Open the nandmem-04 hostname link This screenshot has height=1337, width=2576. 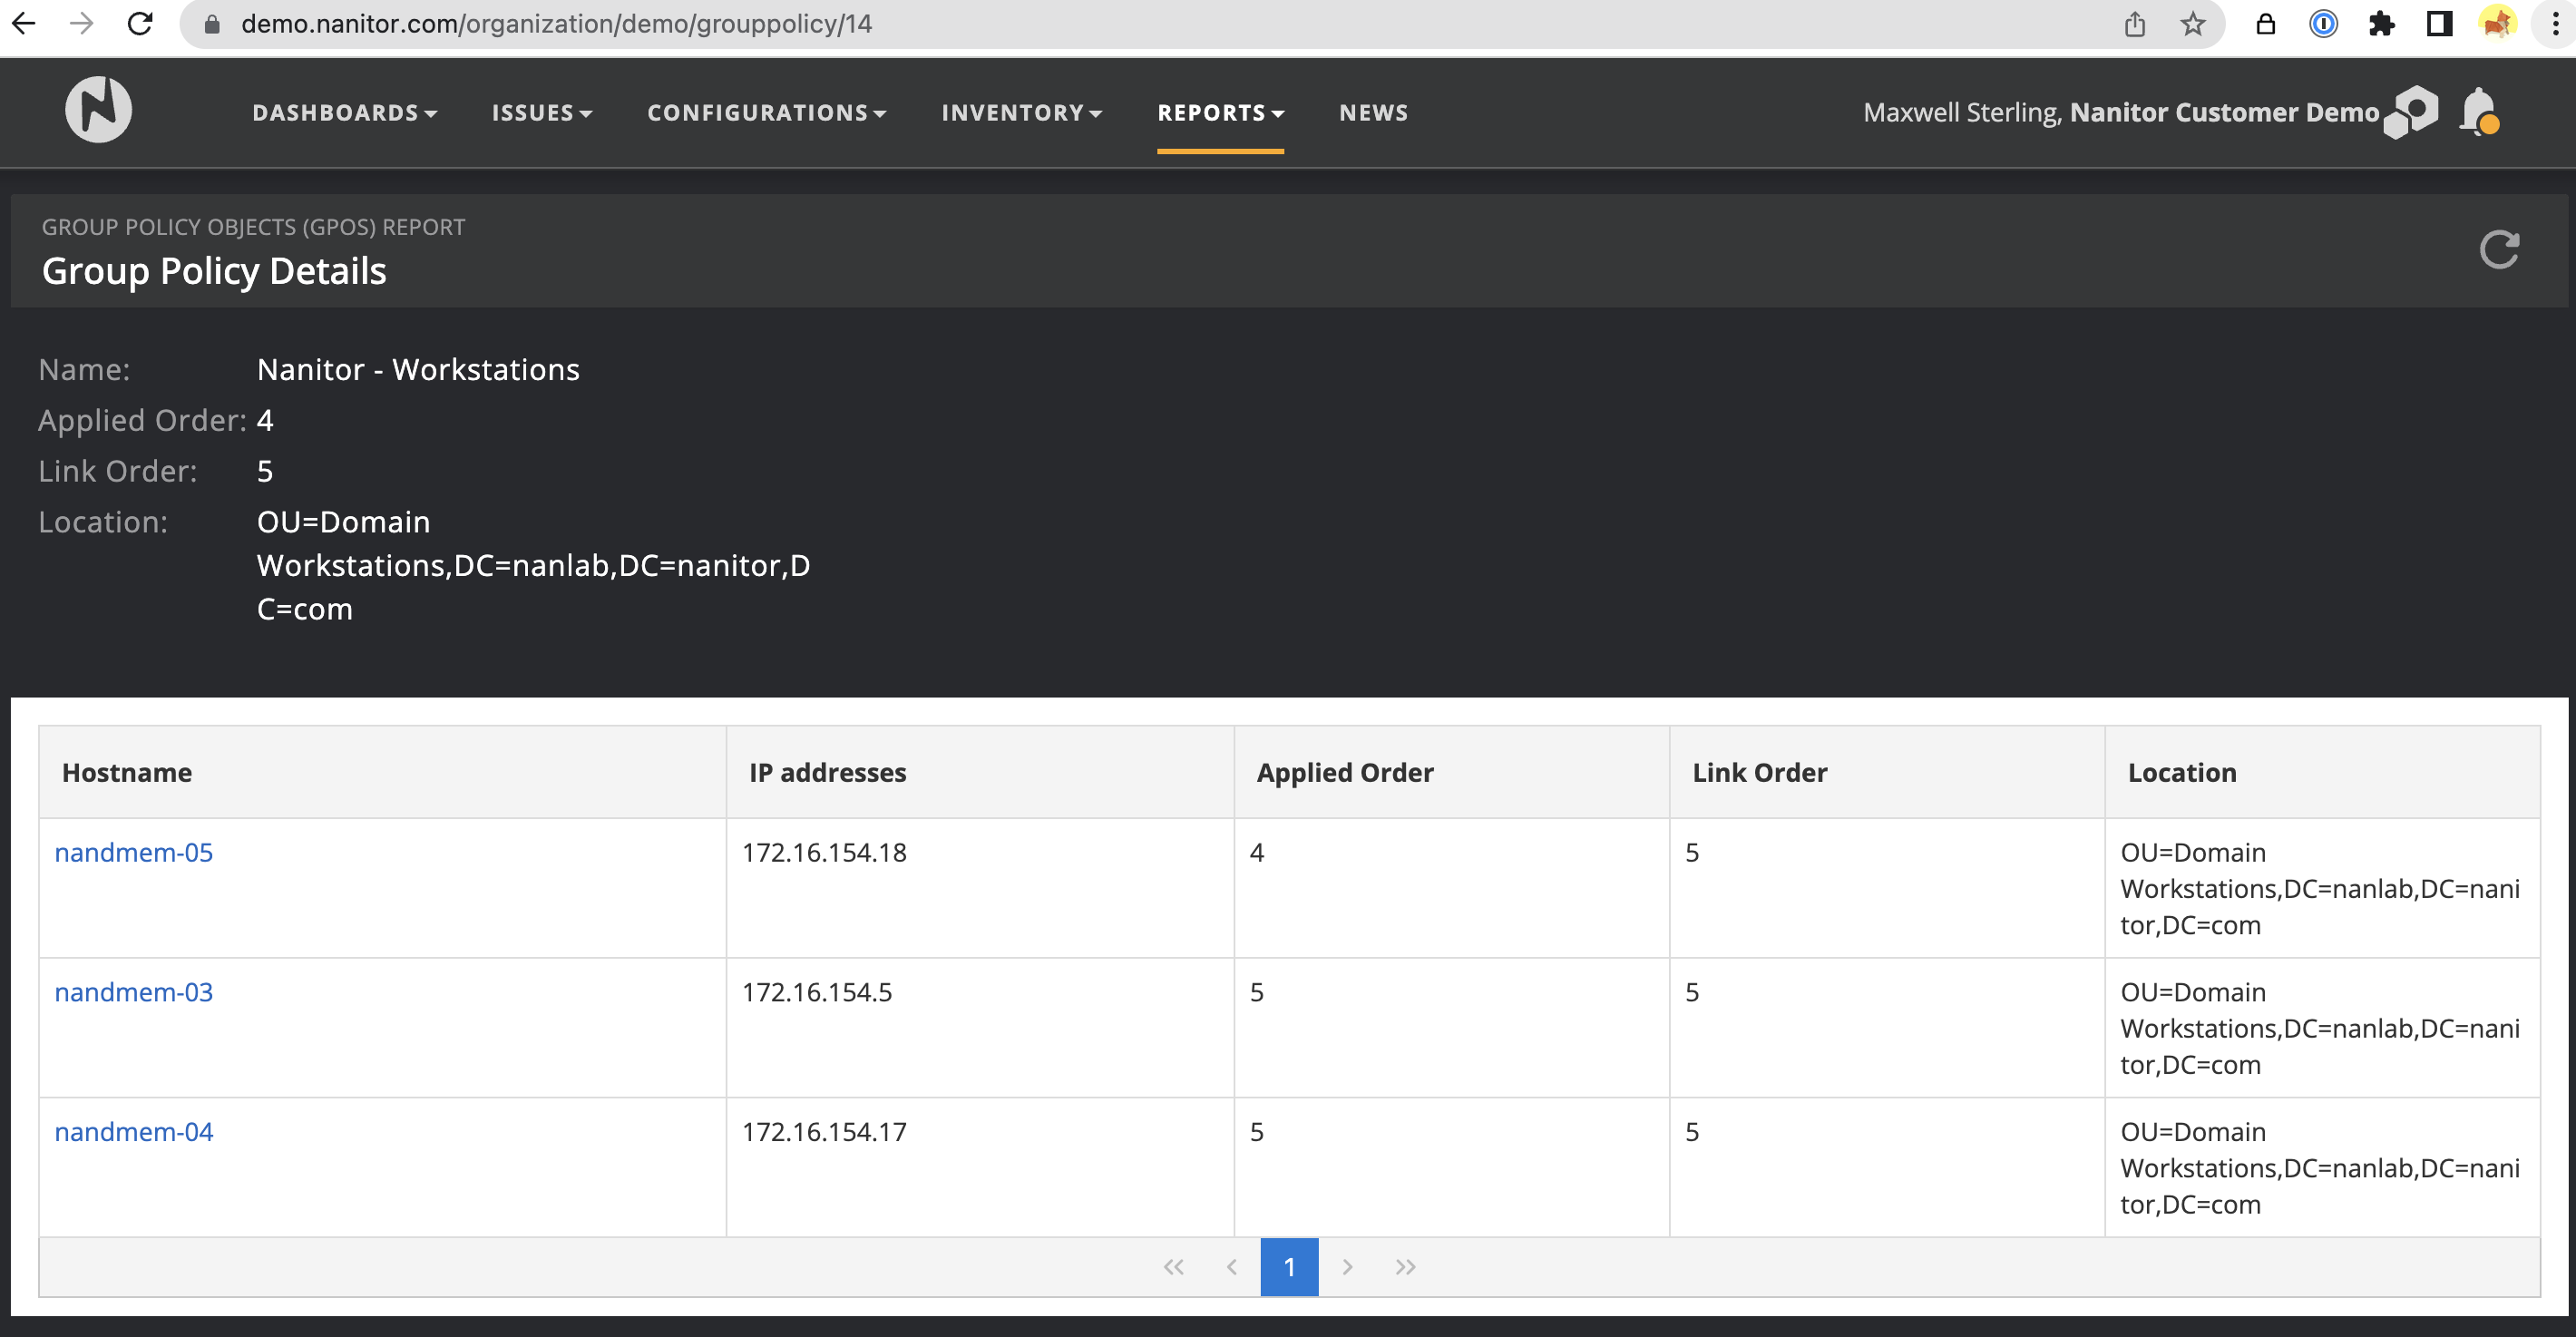(133, 1132)
